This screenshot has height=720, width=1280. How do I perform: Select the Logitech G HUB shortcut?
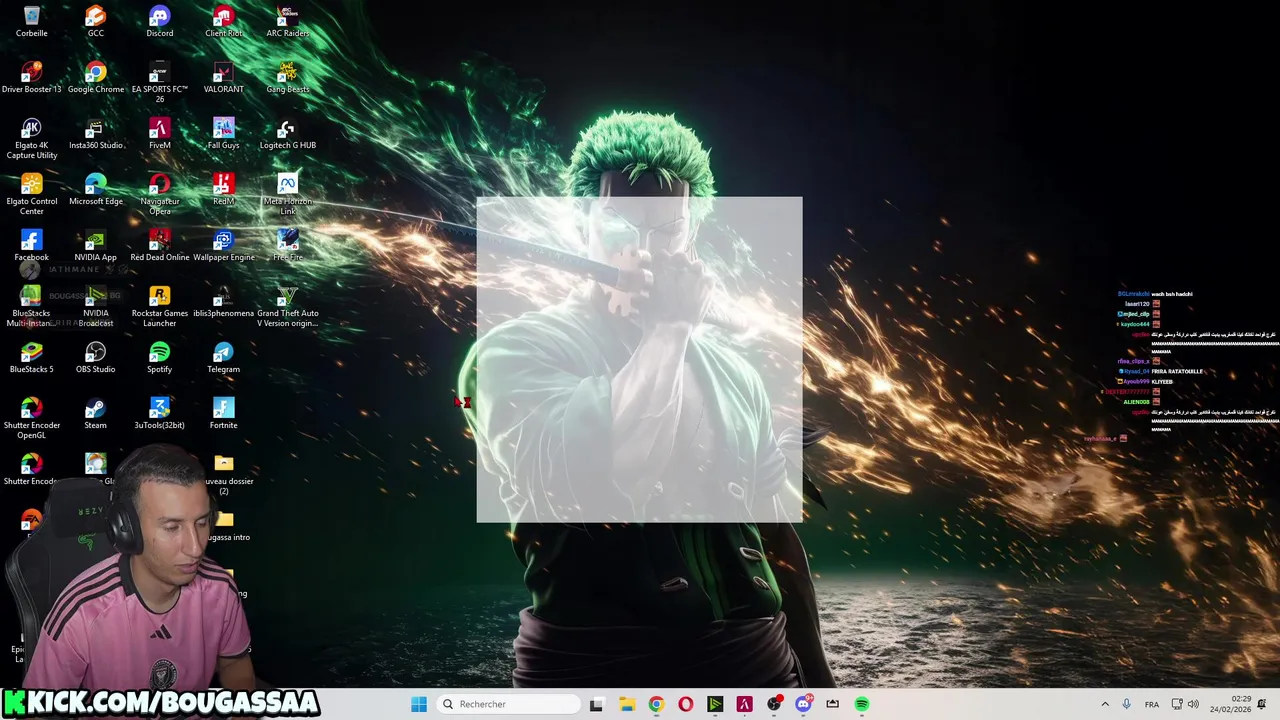click(288, 134)
